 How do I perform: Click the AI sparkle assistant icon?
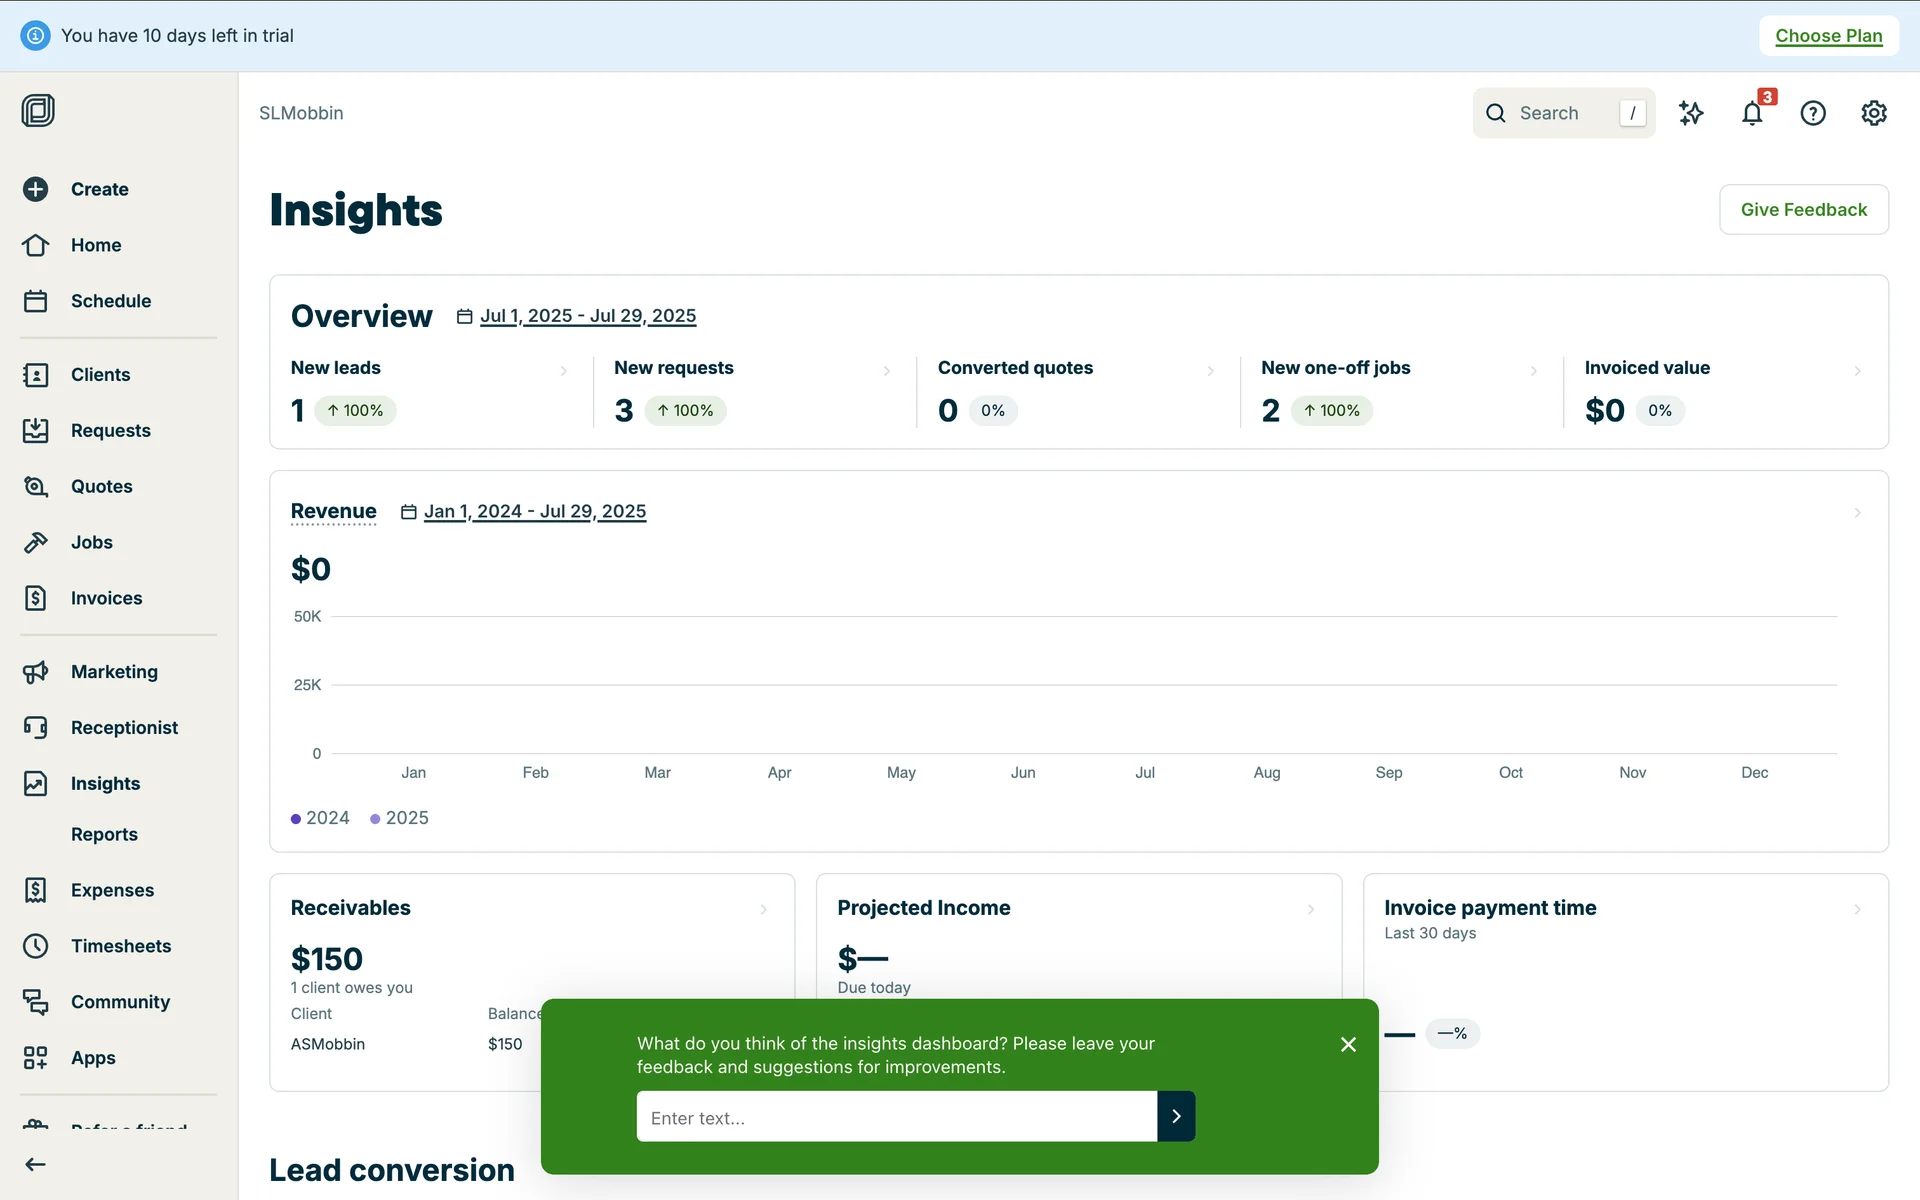(1691, 113)
